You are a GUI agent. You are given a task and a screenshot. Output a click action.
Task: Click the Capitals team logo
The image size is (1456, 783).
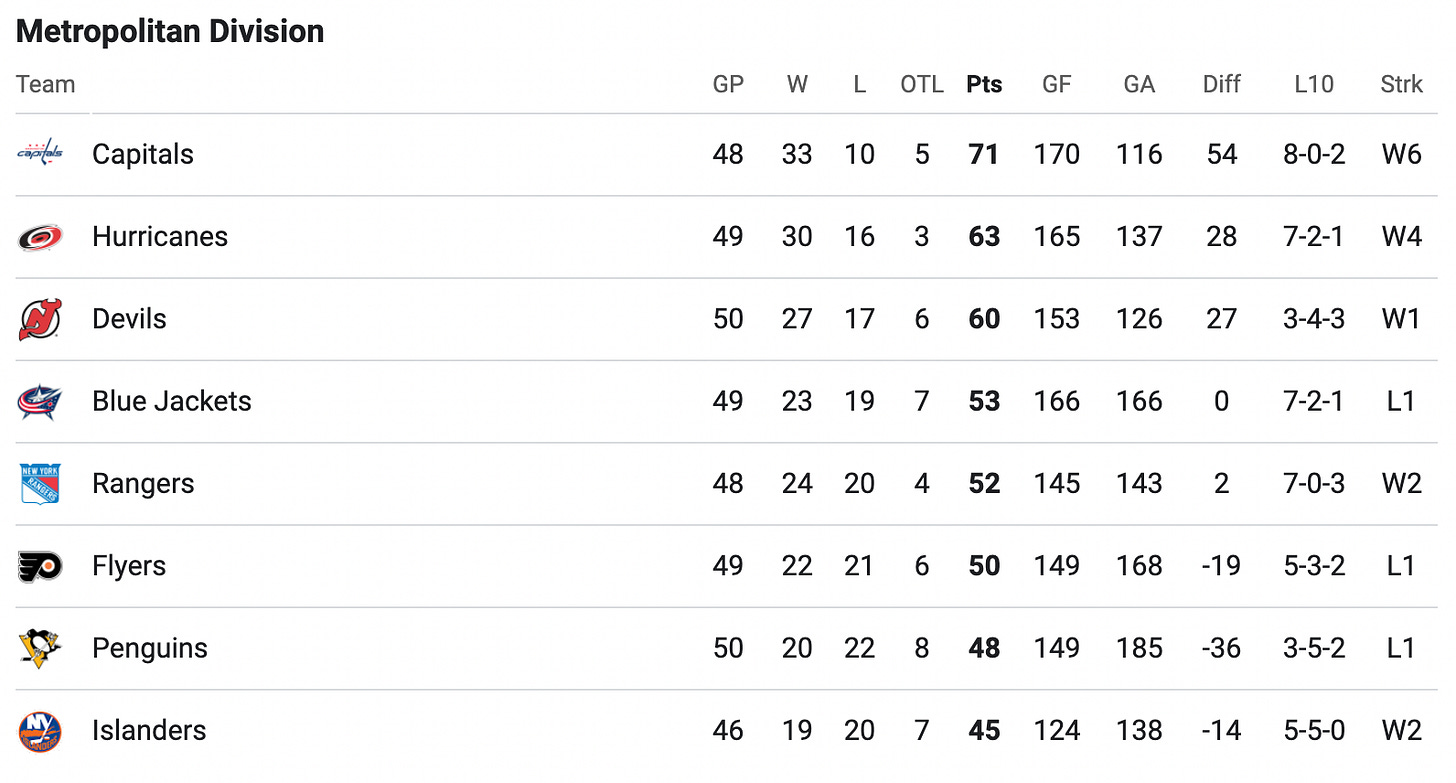click(40, 154)
